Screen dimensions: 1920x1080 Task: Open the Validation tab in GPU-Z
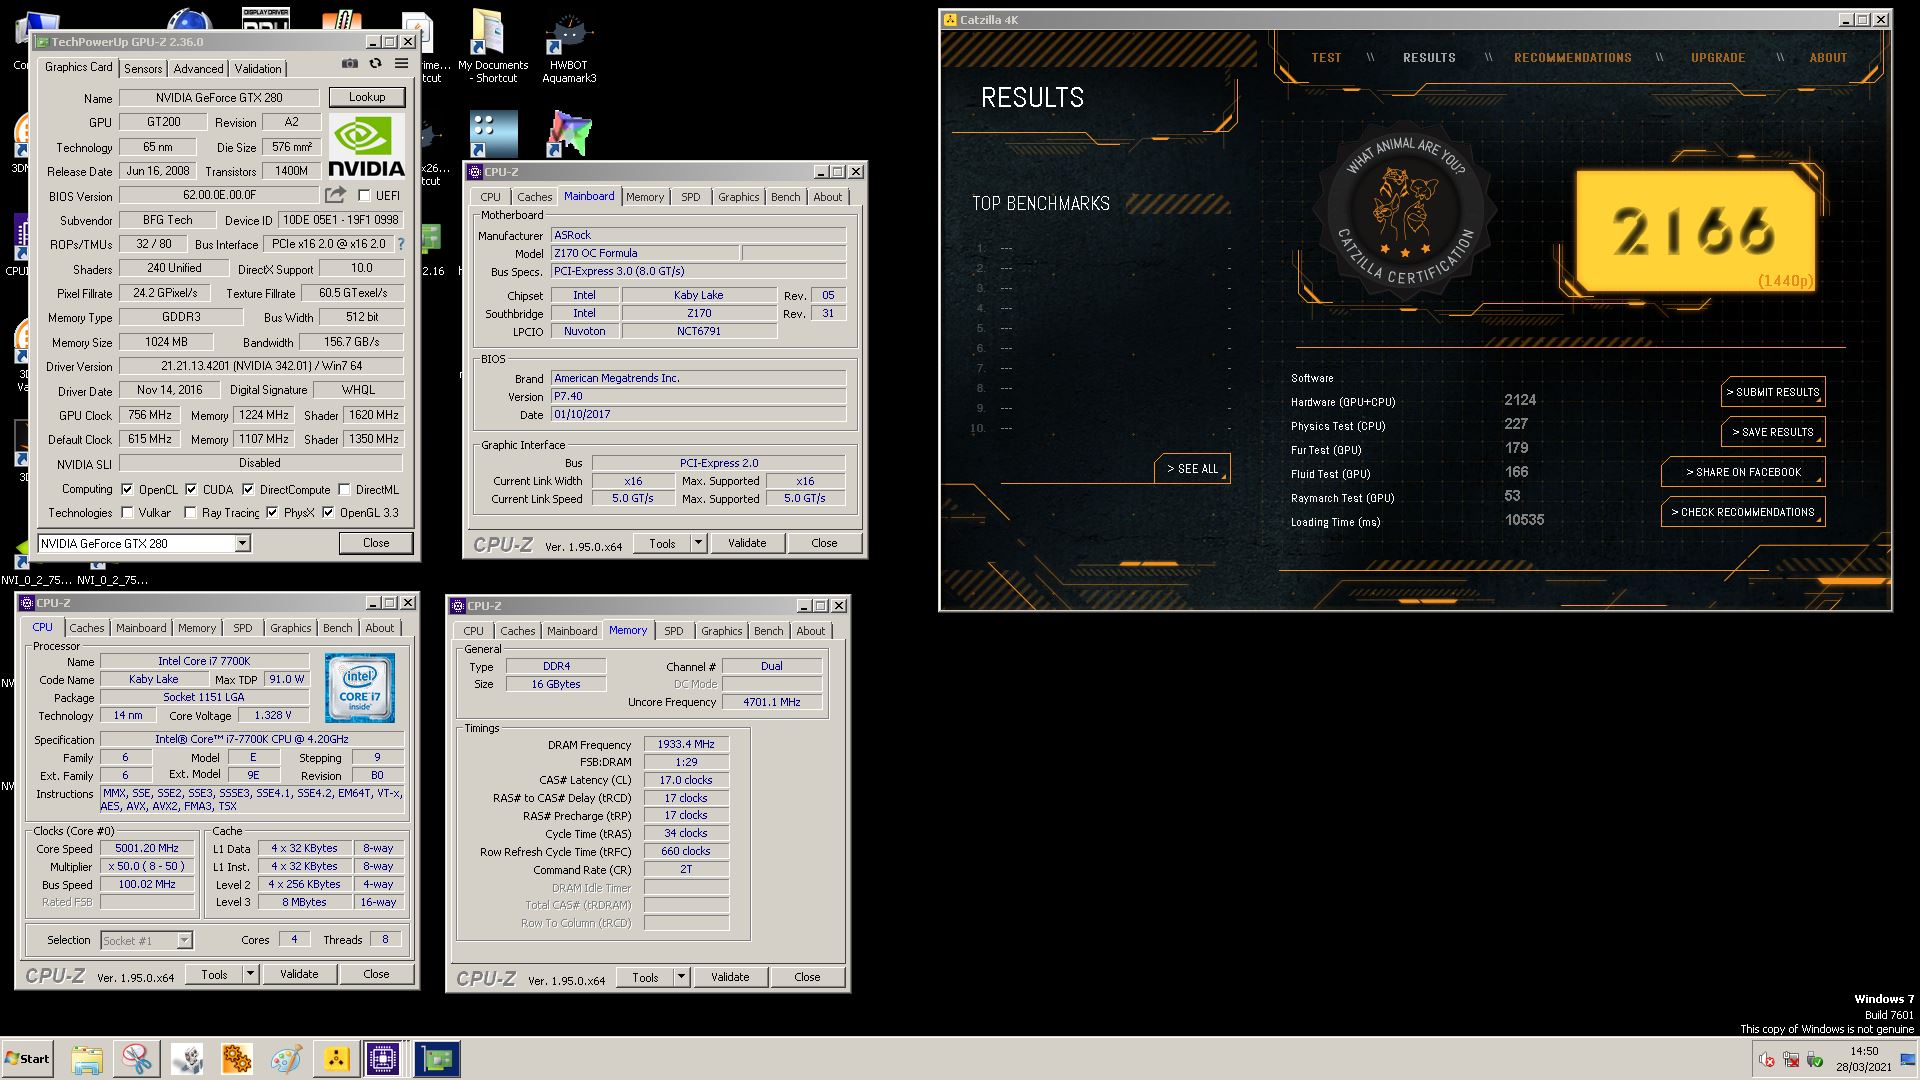point(258,68)
